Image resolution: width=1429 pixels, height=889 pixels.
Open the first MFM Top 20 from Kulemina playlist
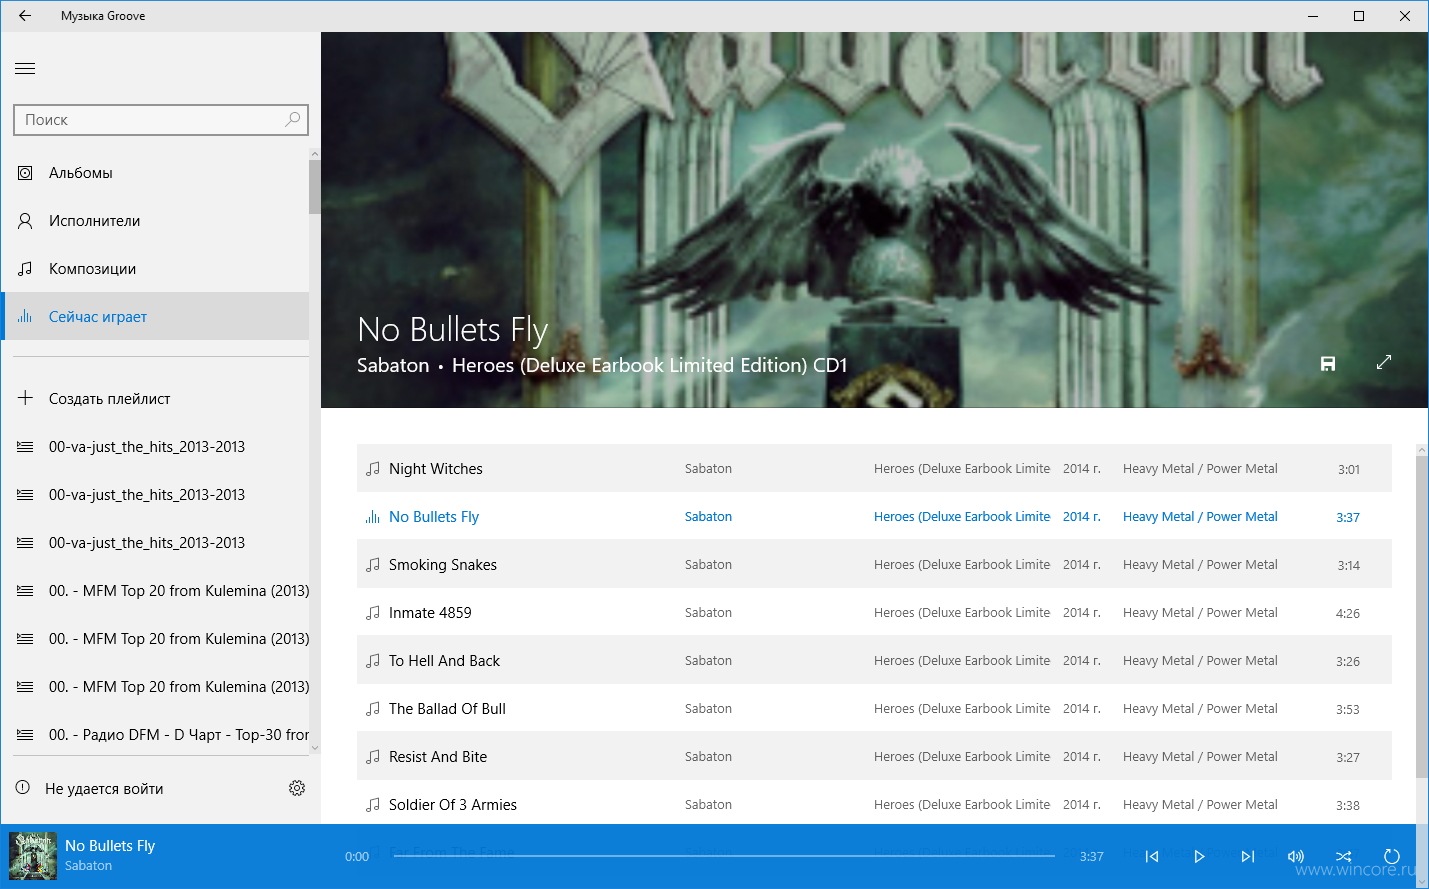point(155,591)
